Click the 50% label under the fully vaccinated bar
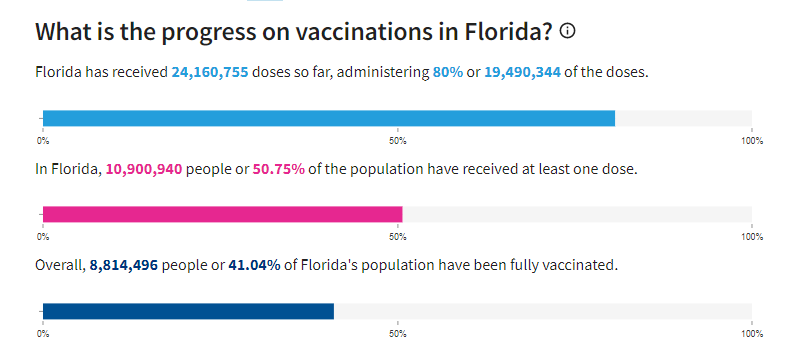This screenshot has height=362, width=794. click(x=398, y=334)
